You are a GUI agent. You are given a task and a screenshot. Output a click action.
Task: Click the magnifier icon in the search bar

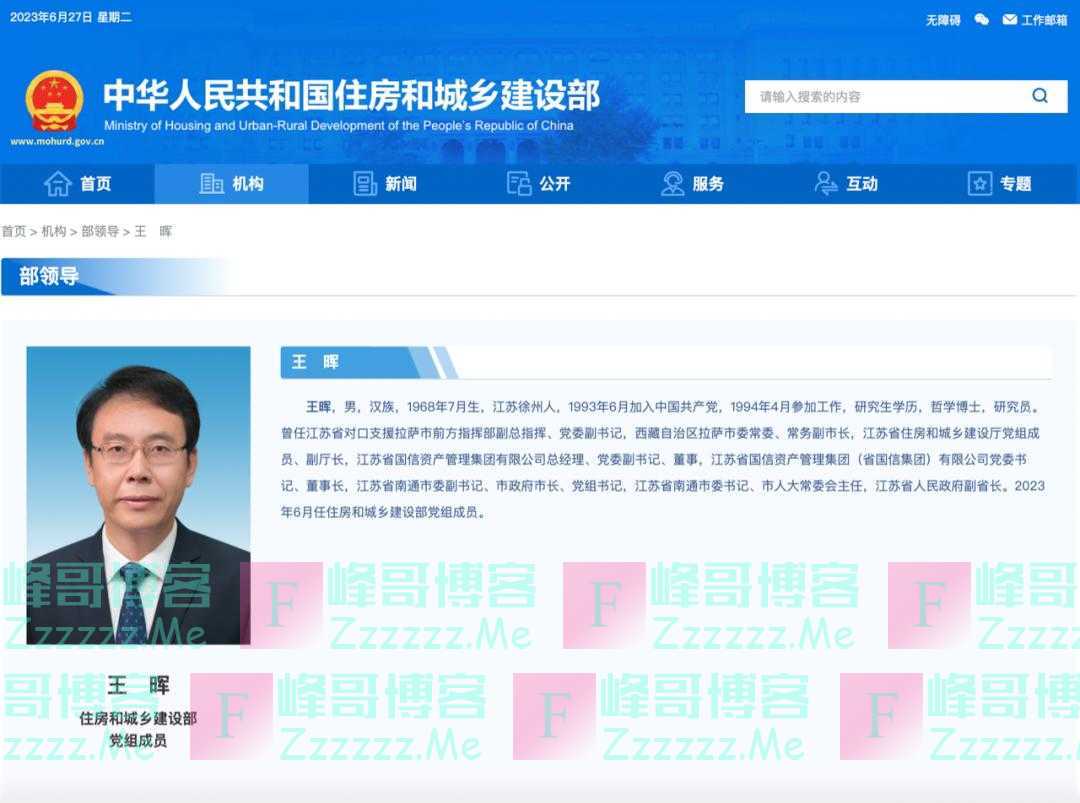[1040, 96]
